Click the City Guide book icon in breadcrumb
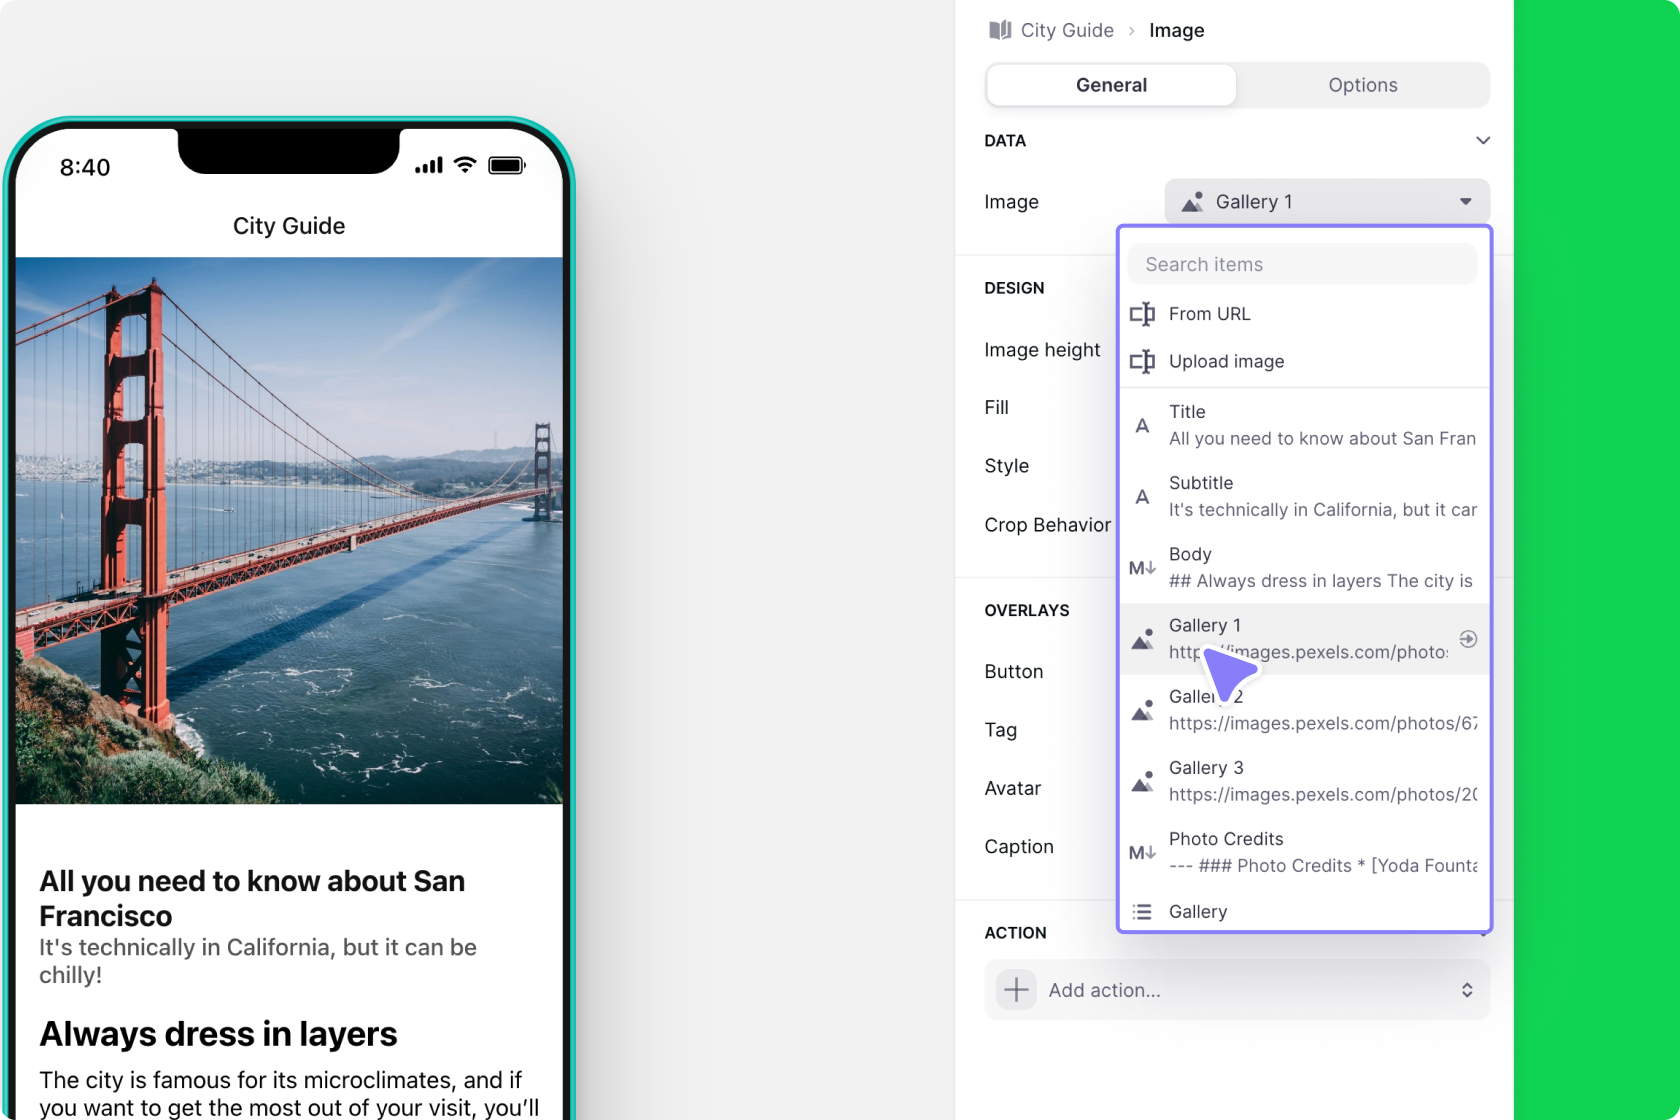The height and width of the screenshot is (1120, 1680). pos(999,30)
